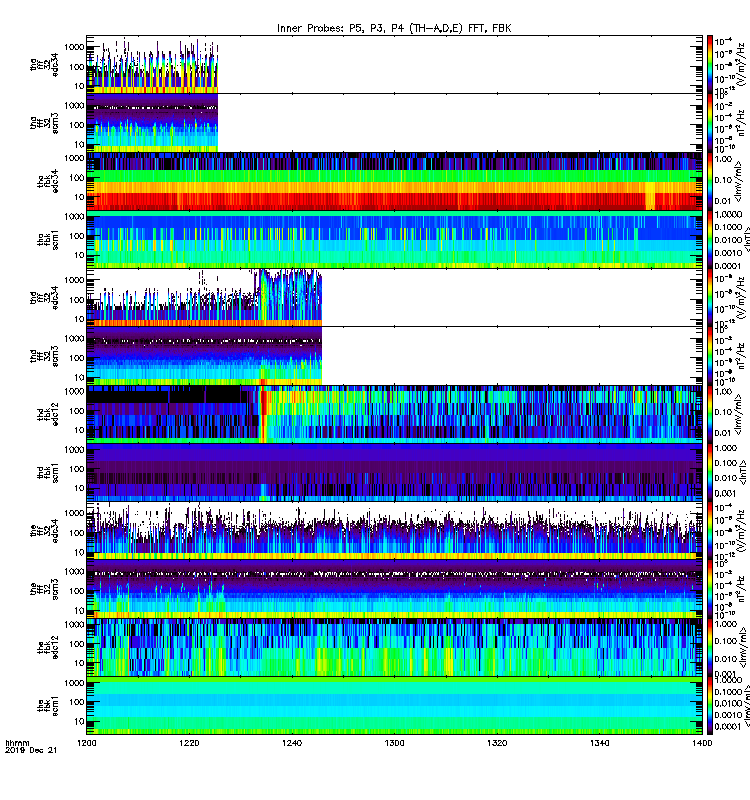Click the the fbk scm1 spectrogram panel
Screen dimensions: 750x800
point(394,706)
